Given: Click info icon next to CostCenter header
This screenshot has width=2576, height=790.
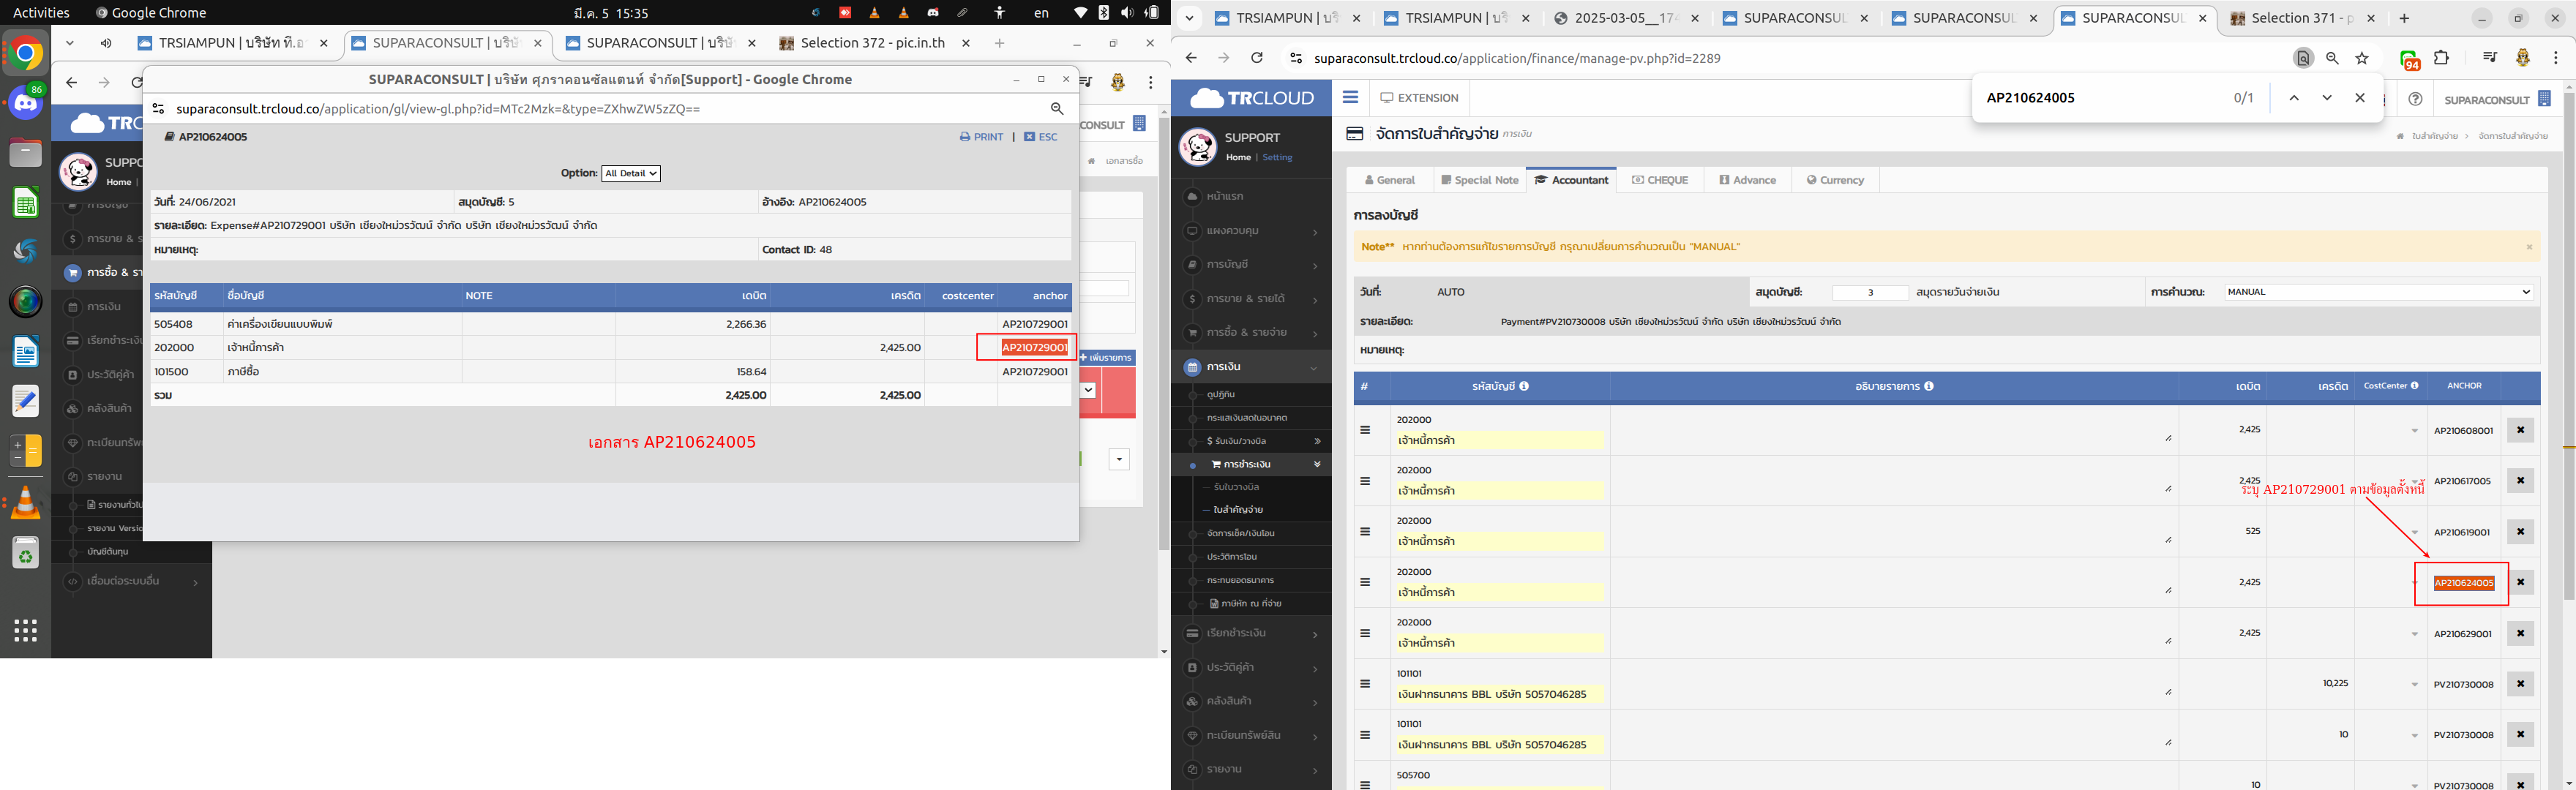Looking at the screenshot, I should click(x=2414, y=385).
